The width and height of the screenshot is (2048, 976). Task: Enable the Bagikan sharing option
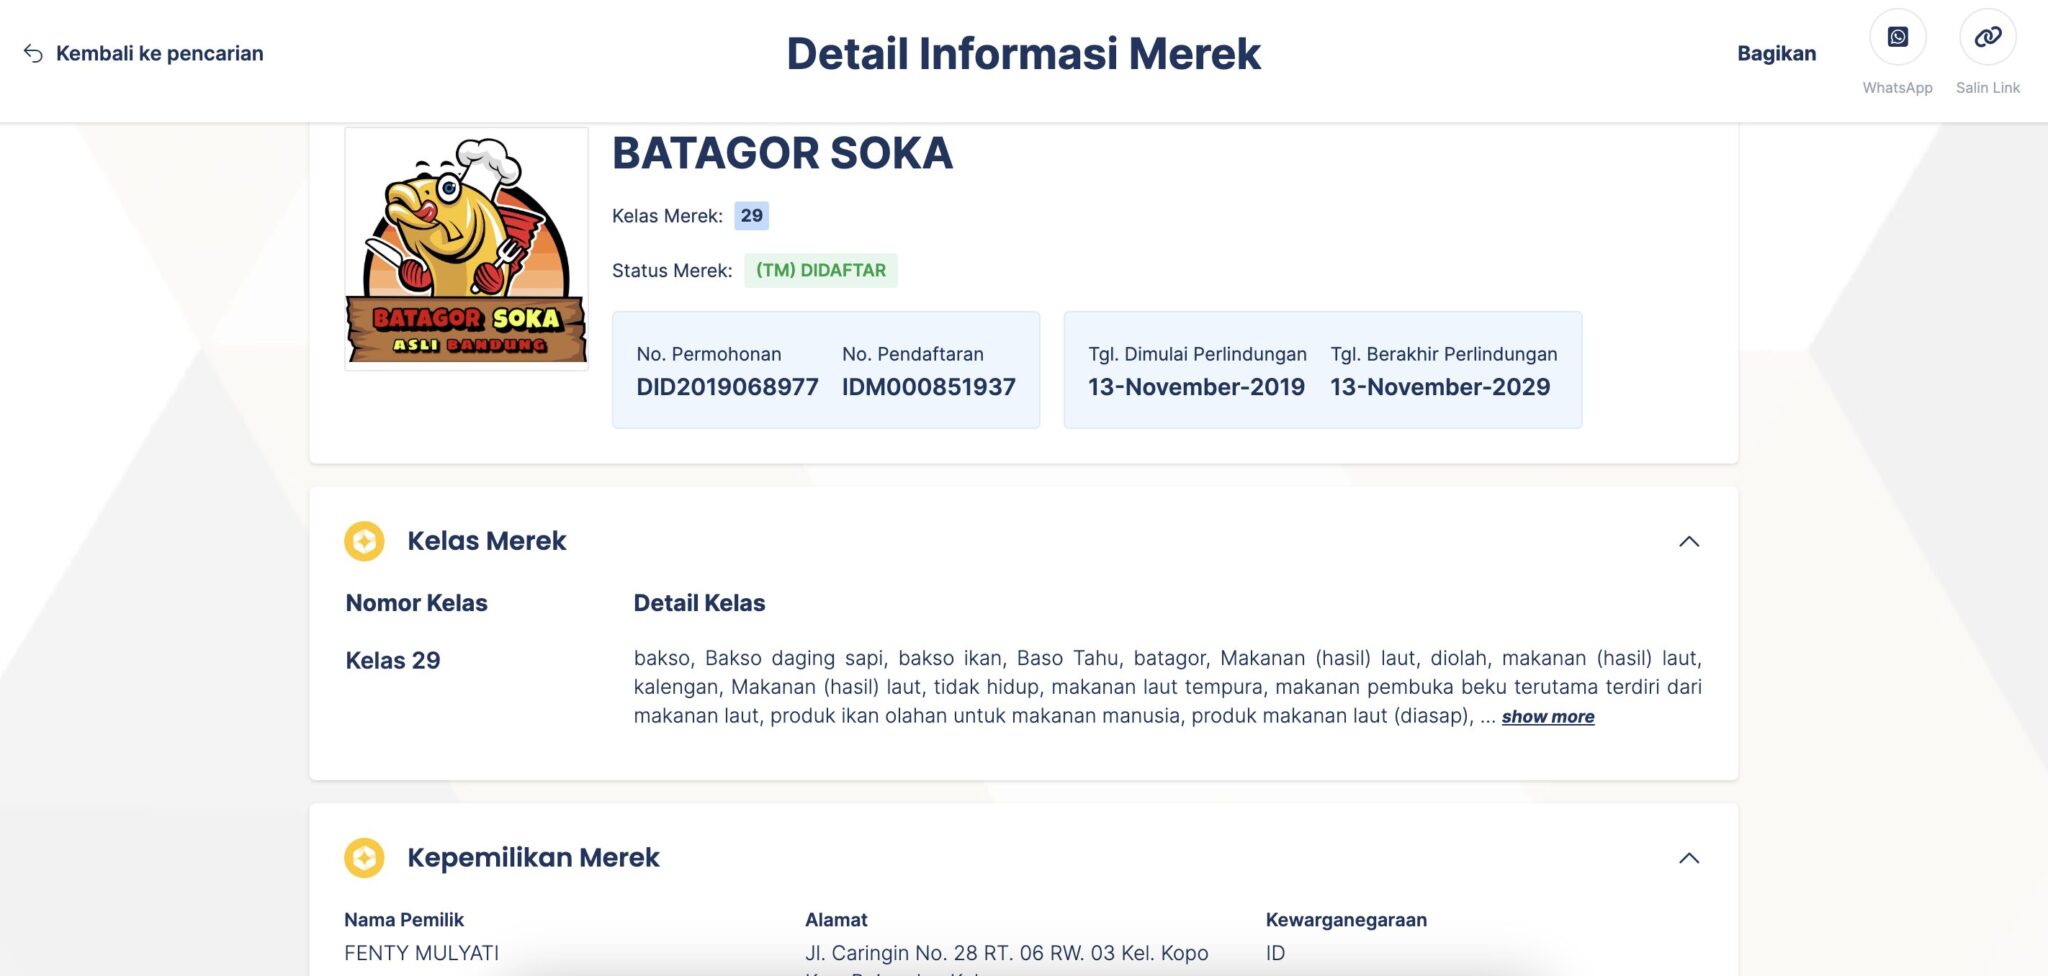[1777, 53]
